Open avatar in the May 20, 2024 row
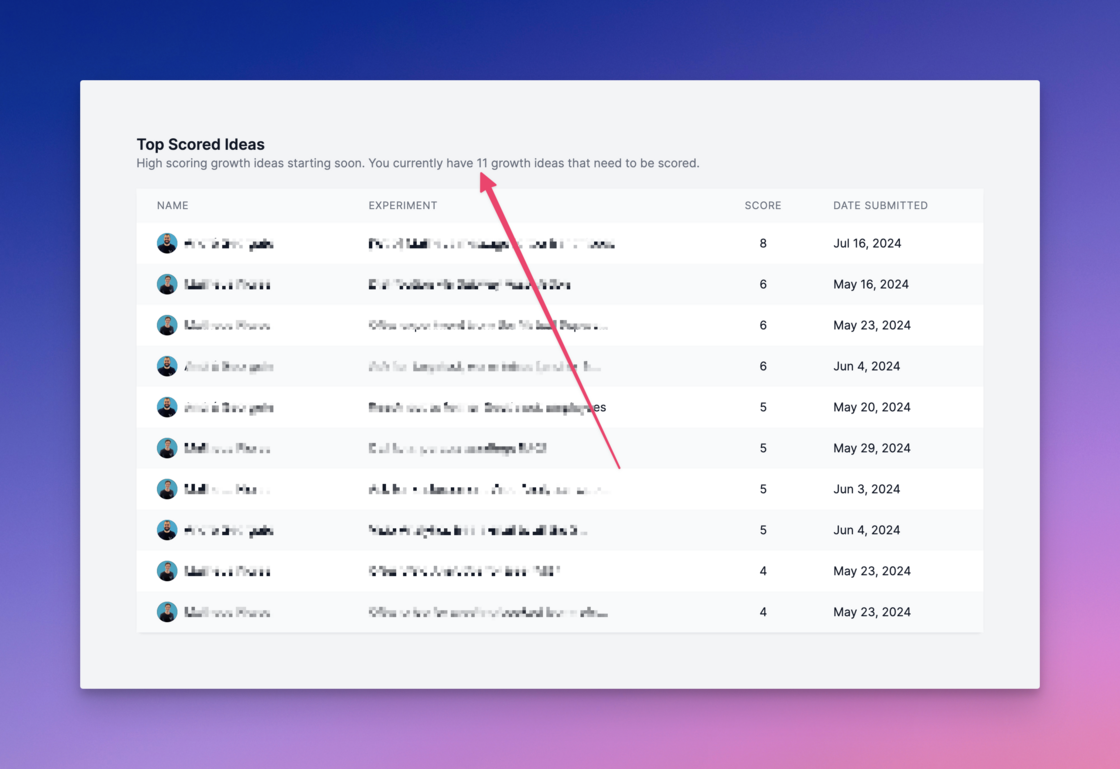This screenshot has width=1120, height=769. (x=167, y=408)
